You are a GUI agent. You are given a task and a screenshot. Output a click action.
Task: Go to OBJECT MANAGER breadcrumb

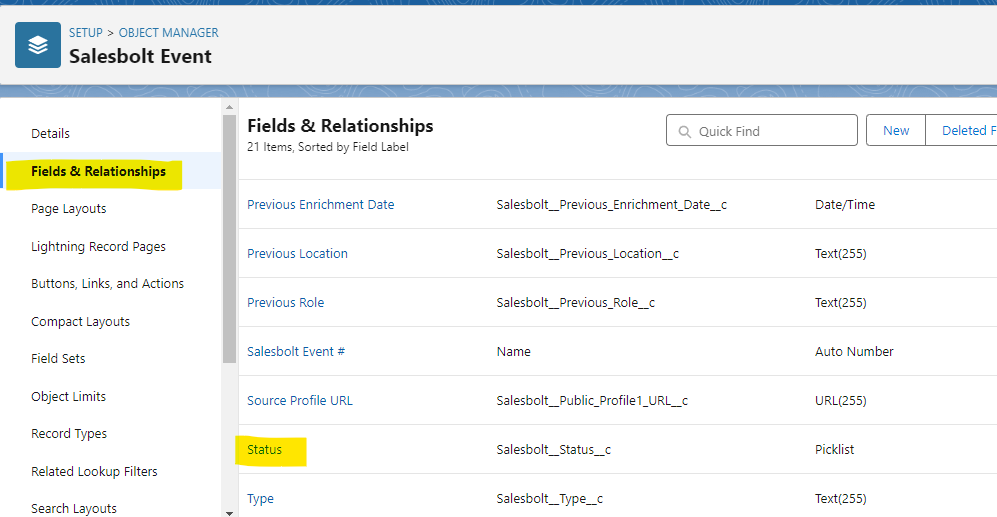coord(168,32)
